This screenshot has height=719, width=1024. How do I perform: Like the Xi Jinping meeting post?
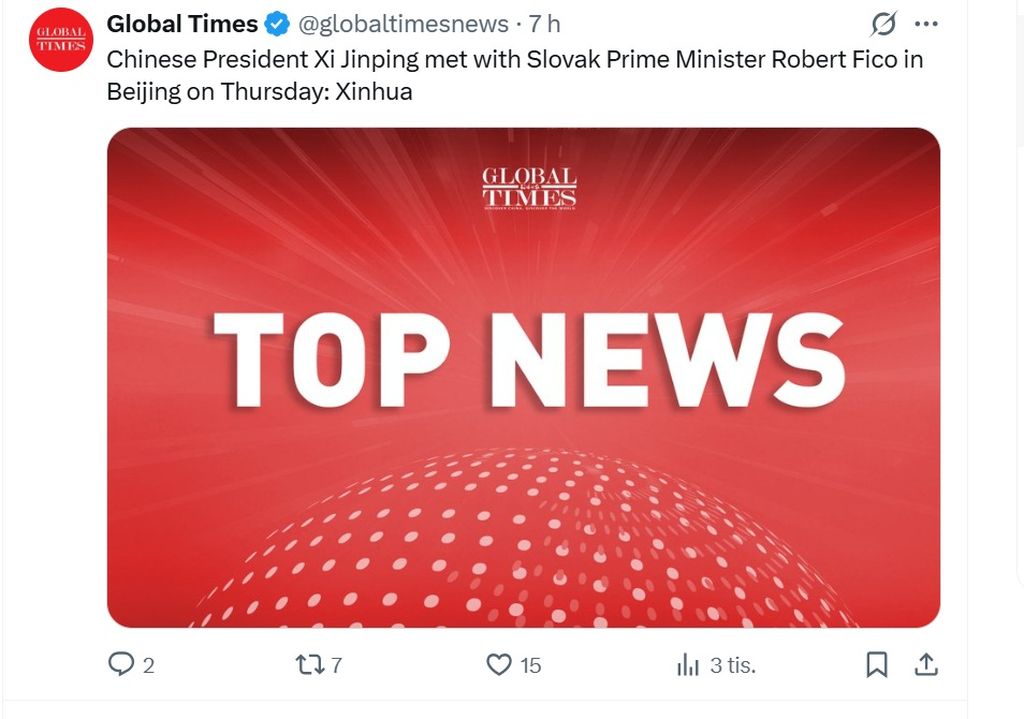[498, 664]
